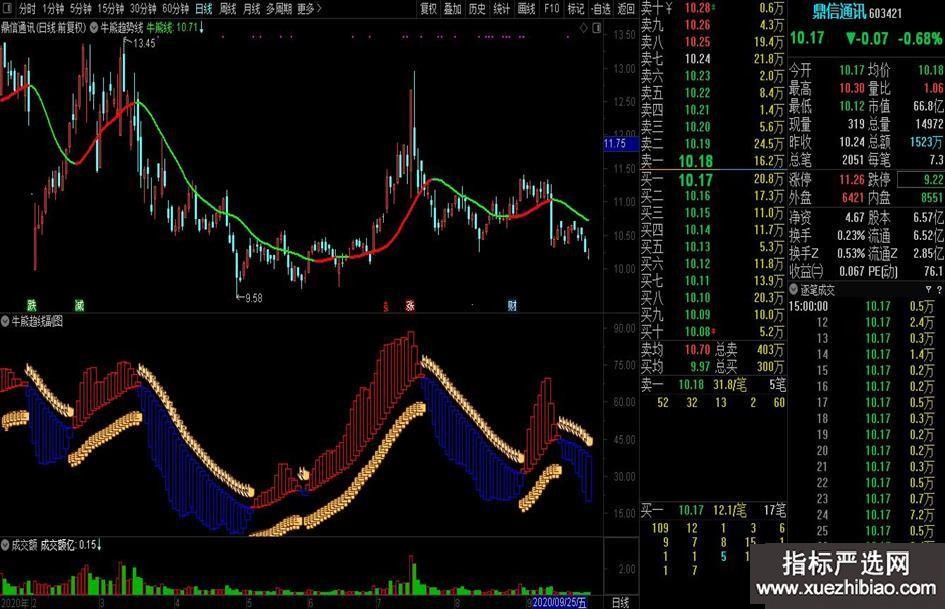Screen dimensions: 945x609
Task: Click the 财 financial marker
Action: [512, 305]
